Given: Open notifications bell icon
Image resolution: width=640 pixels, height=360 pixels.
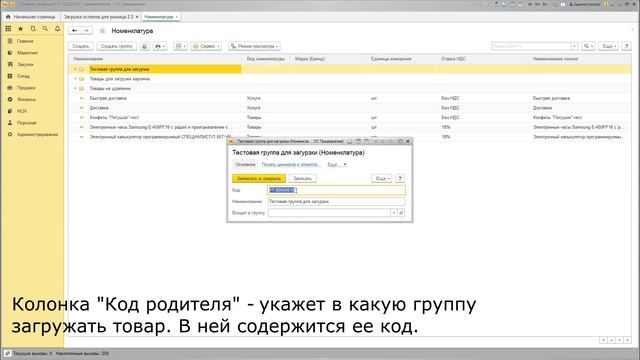Looking at the screenshot, I should [x=57, y=29].
